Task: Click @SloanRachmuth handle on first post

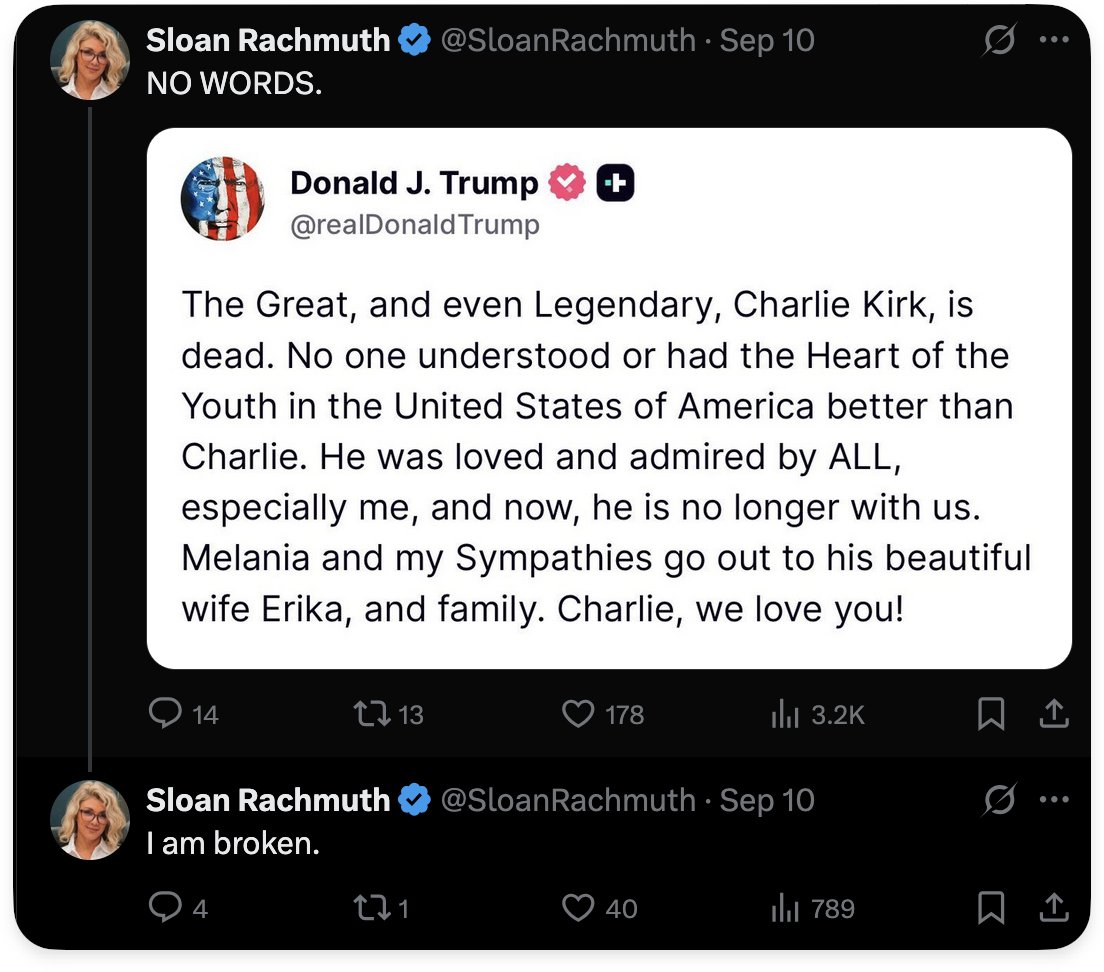Action: (x=567, y=41)
